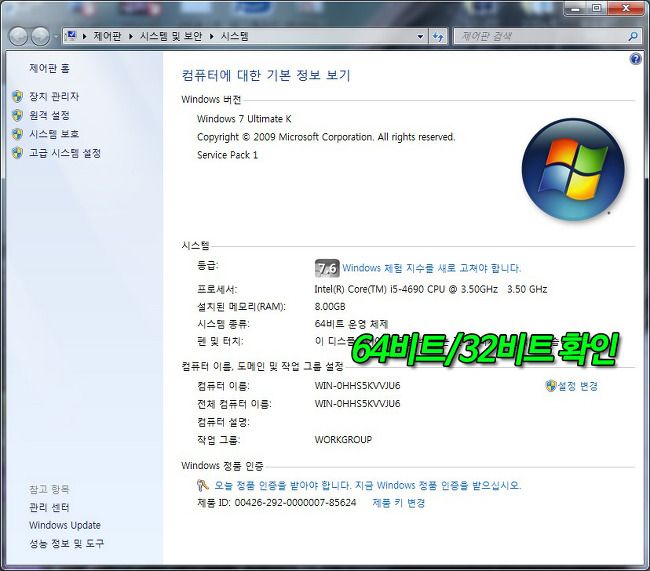Screen dimensions: 650x571
Task: Open help with the blue question mark
Action: tap(635, 59)
